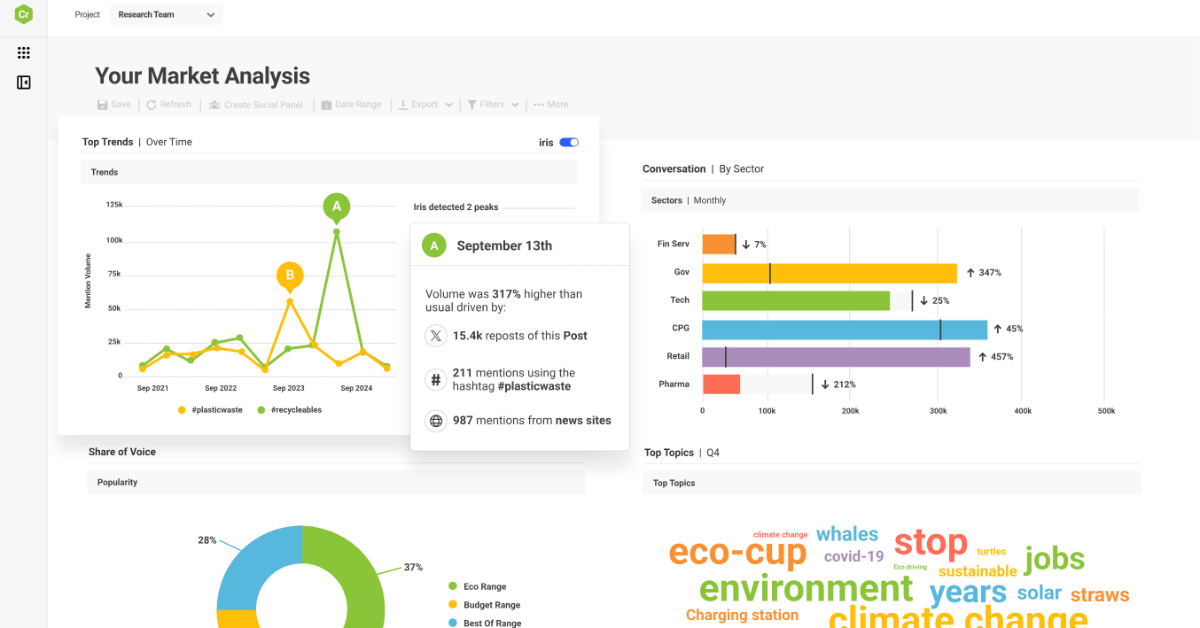Viewport: 1200px width, 628px height.
Task: Click 'whales' in word cloud
Action: click(x=847, y=534)
